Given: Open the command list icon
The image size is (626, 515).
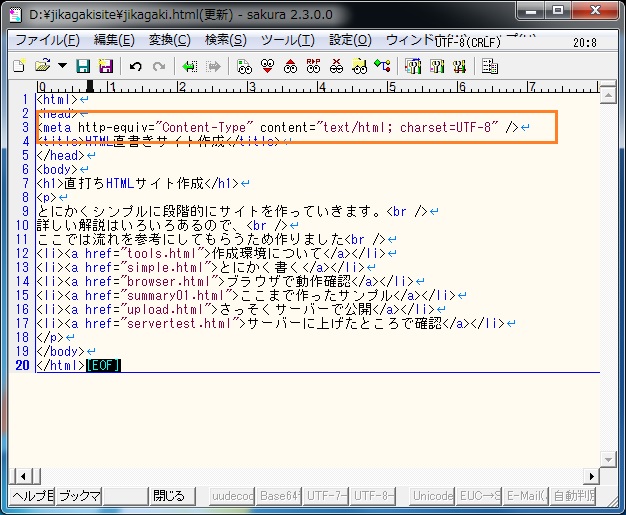Looking at the screenshot, I should (490, 66).
